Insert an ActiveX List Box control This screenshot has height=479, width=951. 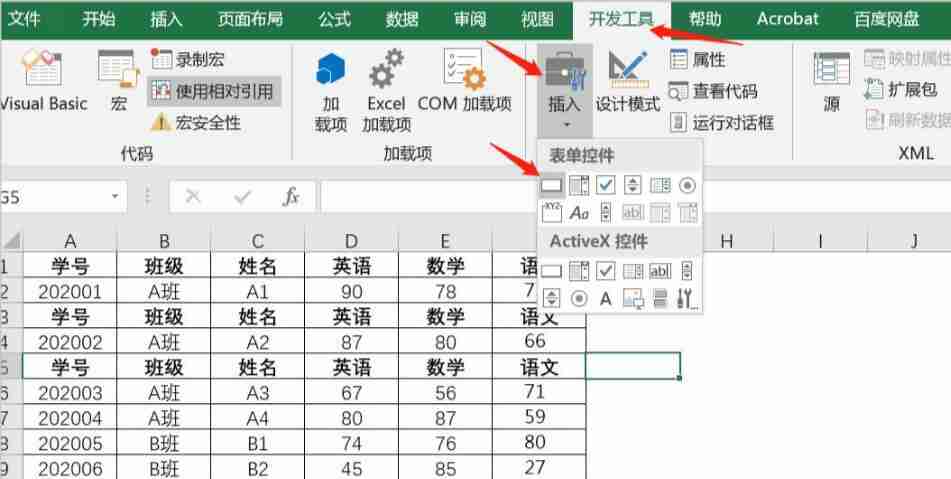point(633,271)
